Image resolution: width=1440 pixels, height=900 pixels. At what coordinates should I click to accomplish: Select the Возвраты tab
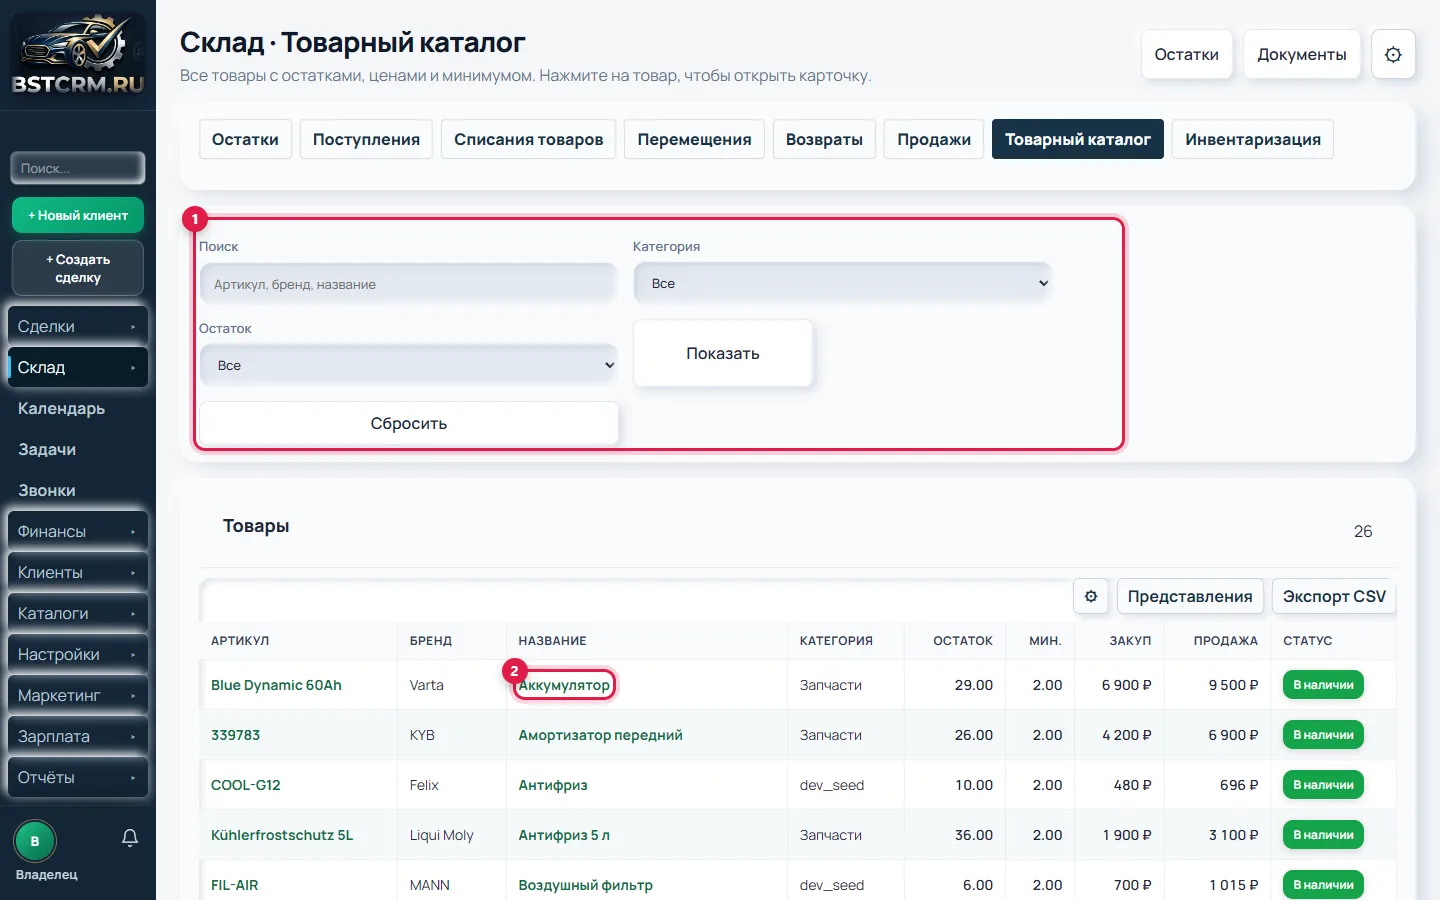click(x=825, y=139)
